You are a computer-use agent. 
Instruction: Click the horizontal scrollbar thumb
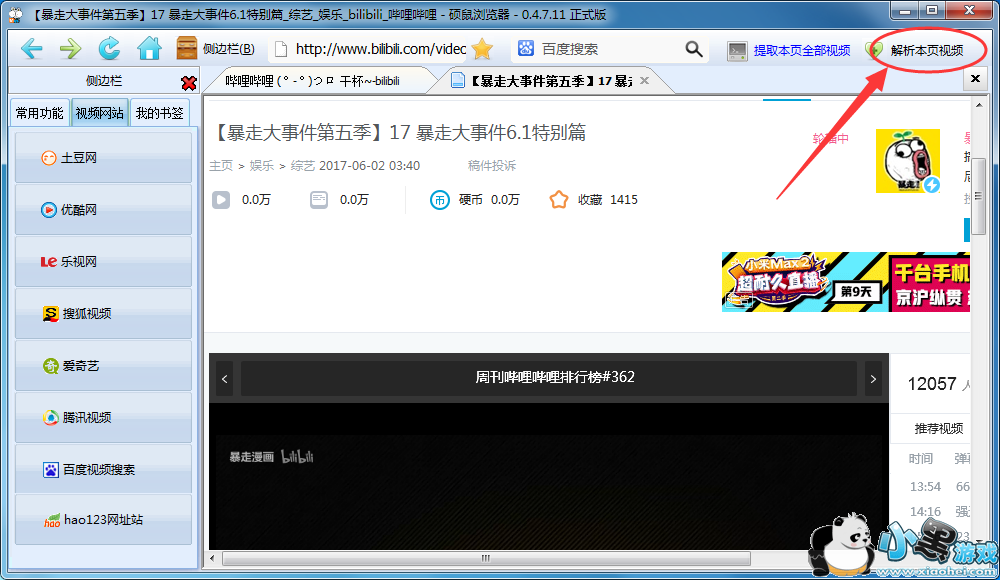(486, 558)
